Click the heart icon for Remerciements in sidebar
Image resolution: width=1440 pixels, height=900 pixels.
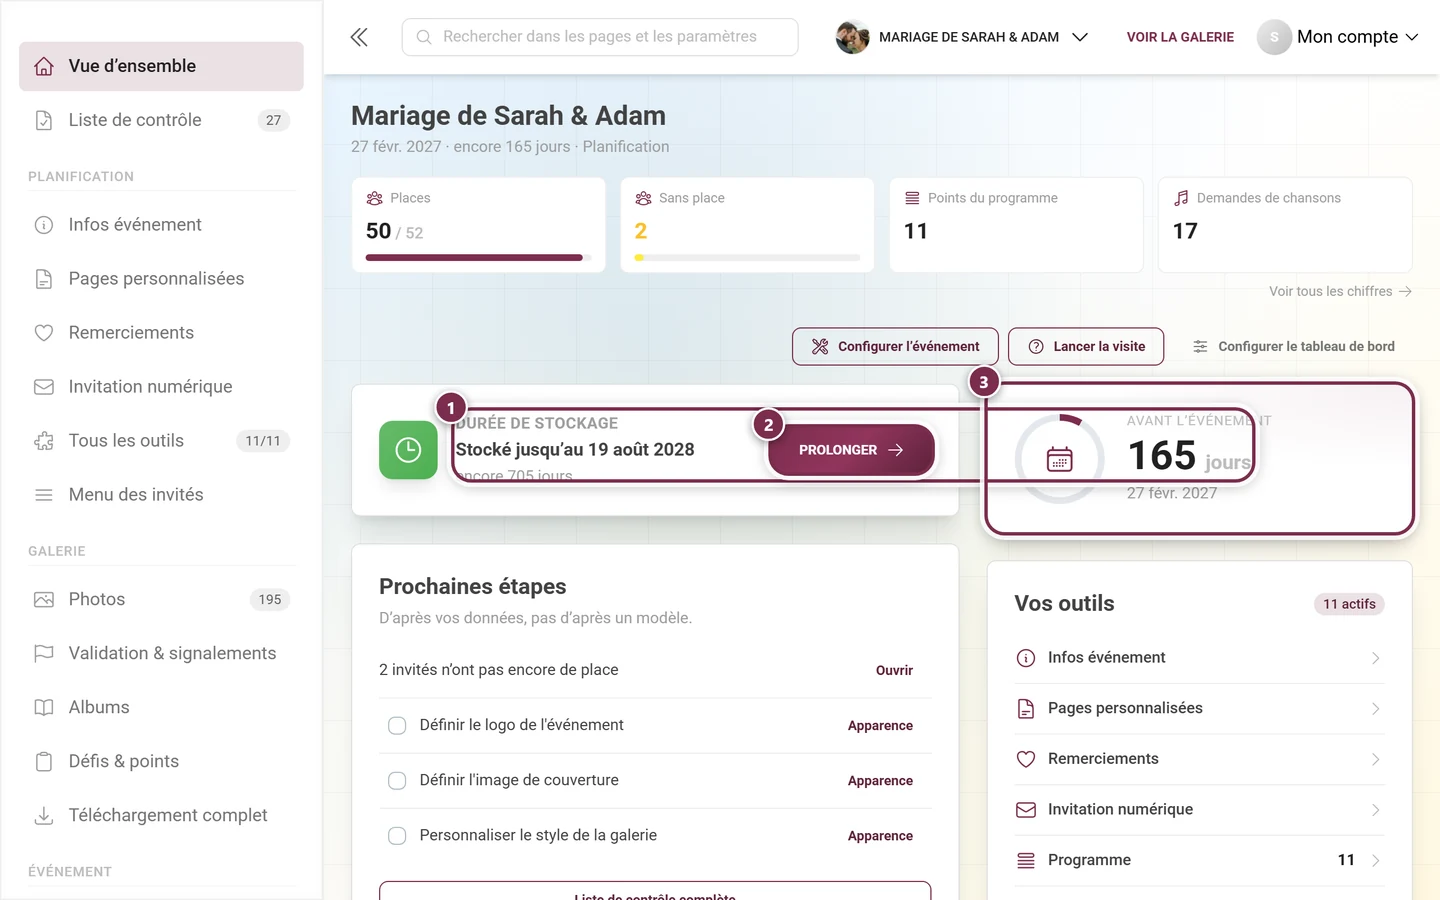(44, 333)
